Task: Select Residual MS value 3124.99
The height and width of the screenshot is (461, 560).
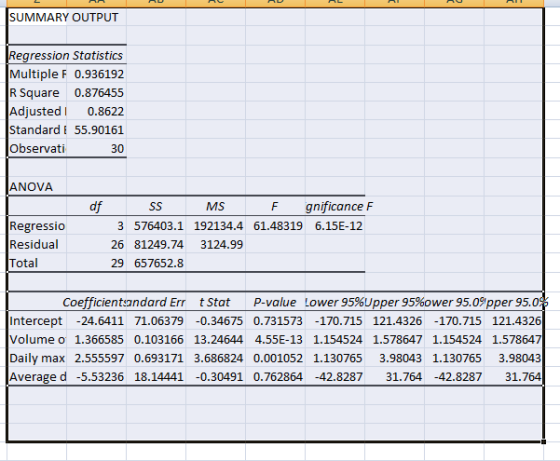Action: [x=216, y=244]
